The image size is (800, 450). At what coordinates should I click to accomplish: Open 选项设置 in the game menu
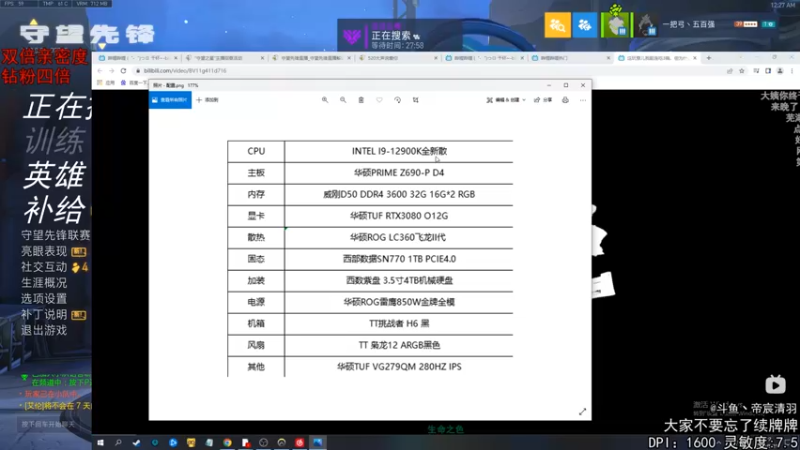pos(44,298)
